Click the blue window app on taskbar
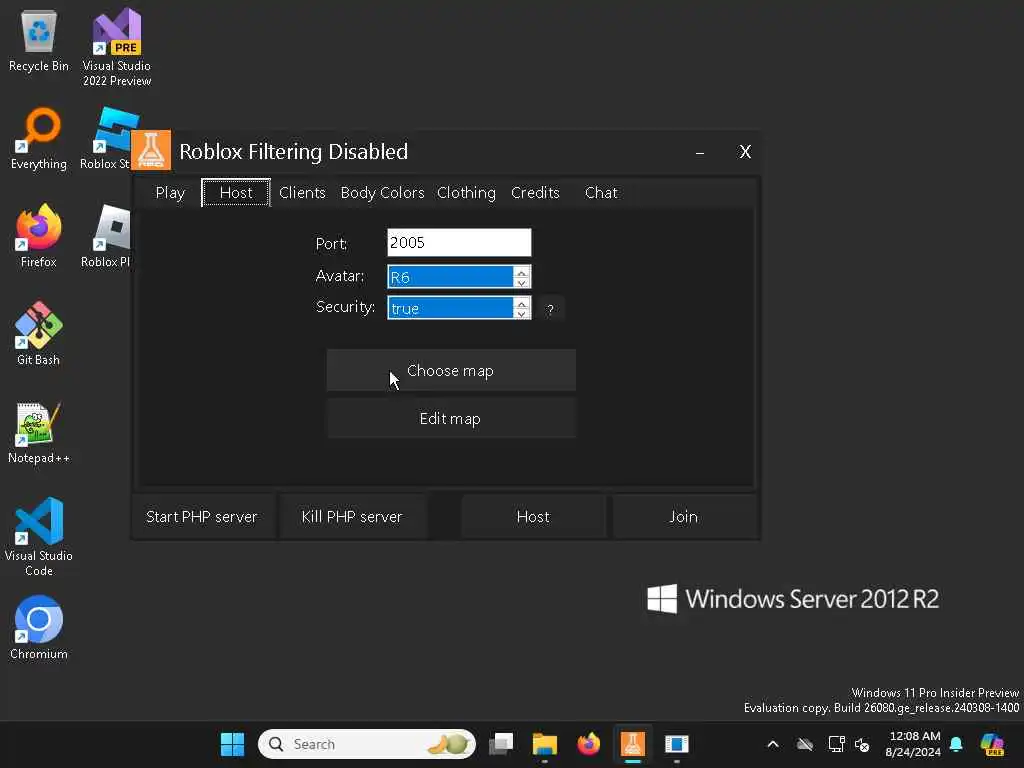Image resolution: width=1024 pixels, height=768 pixels. pyautogui.click(x=677, y=744)
